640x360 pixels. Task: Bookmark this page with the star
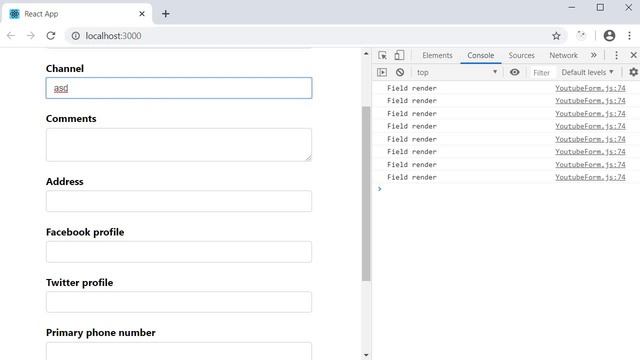(x=556, y=36)
